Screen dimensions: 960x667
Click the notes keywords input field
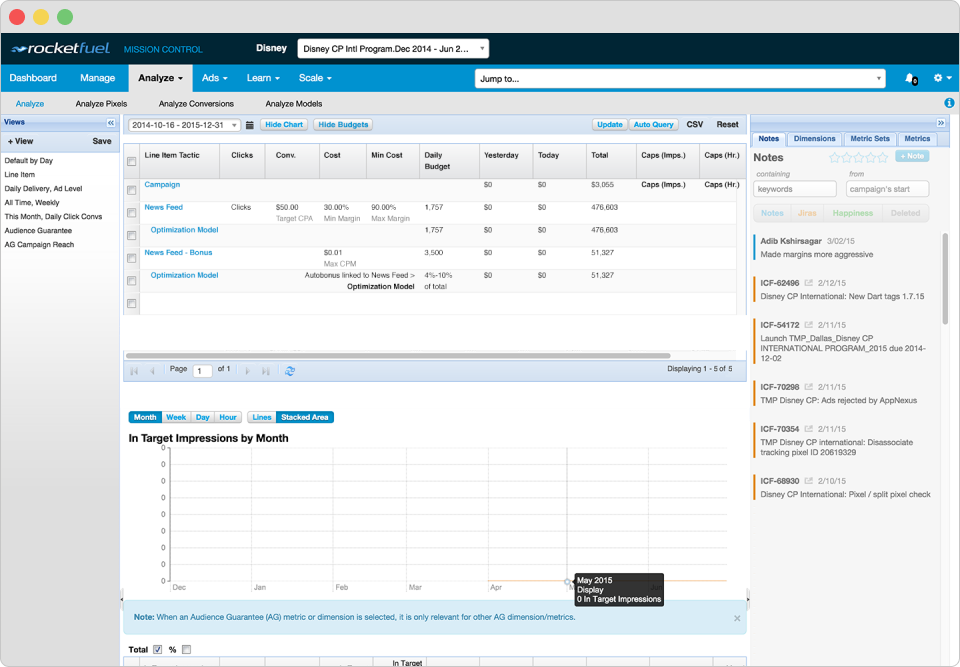click(x=795, y=189)
